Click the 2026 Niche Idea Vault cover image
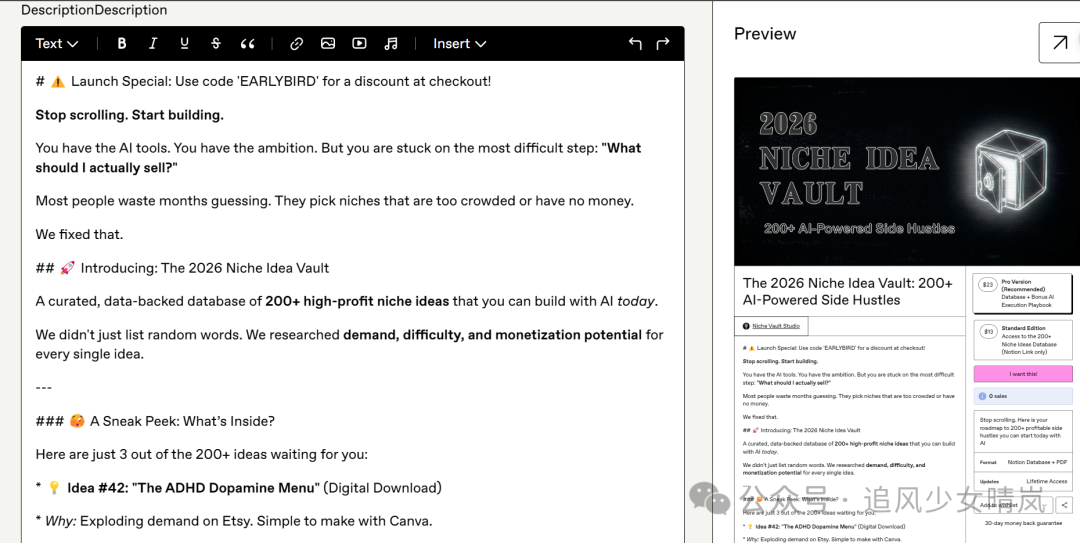The width and height of the screenshot is (1080, 543). click(x=906, y=172)
